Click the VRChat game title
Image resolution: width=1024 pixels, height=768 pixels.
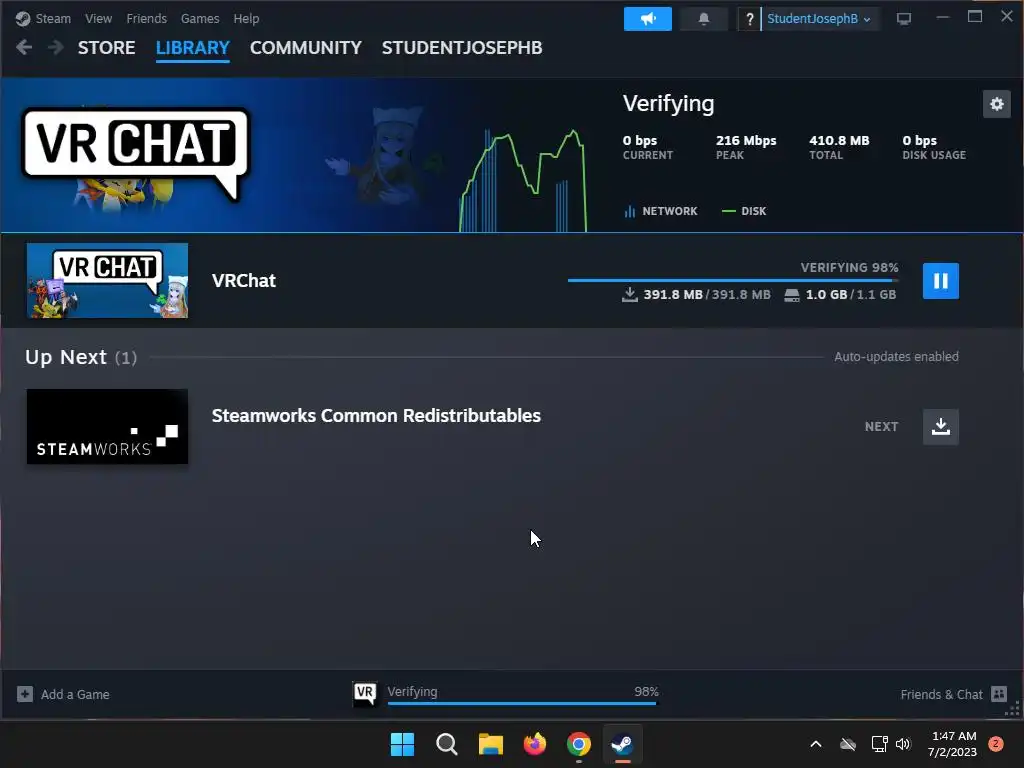[244, 281]
